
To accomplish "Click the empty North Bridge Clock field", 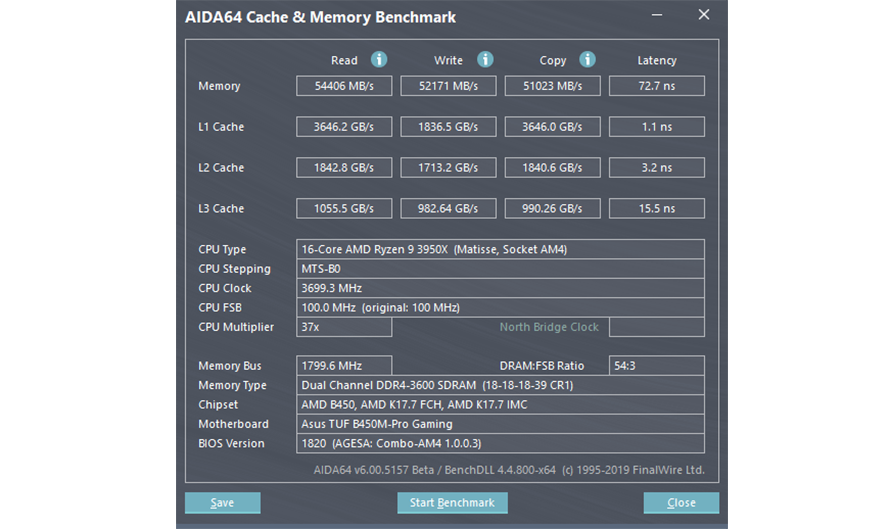I will point(656,327).
